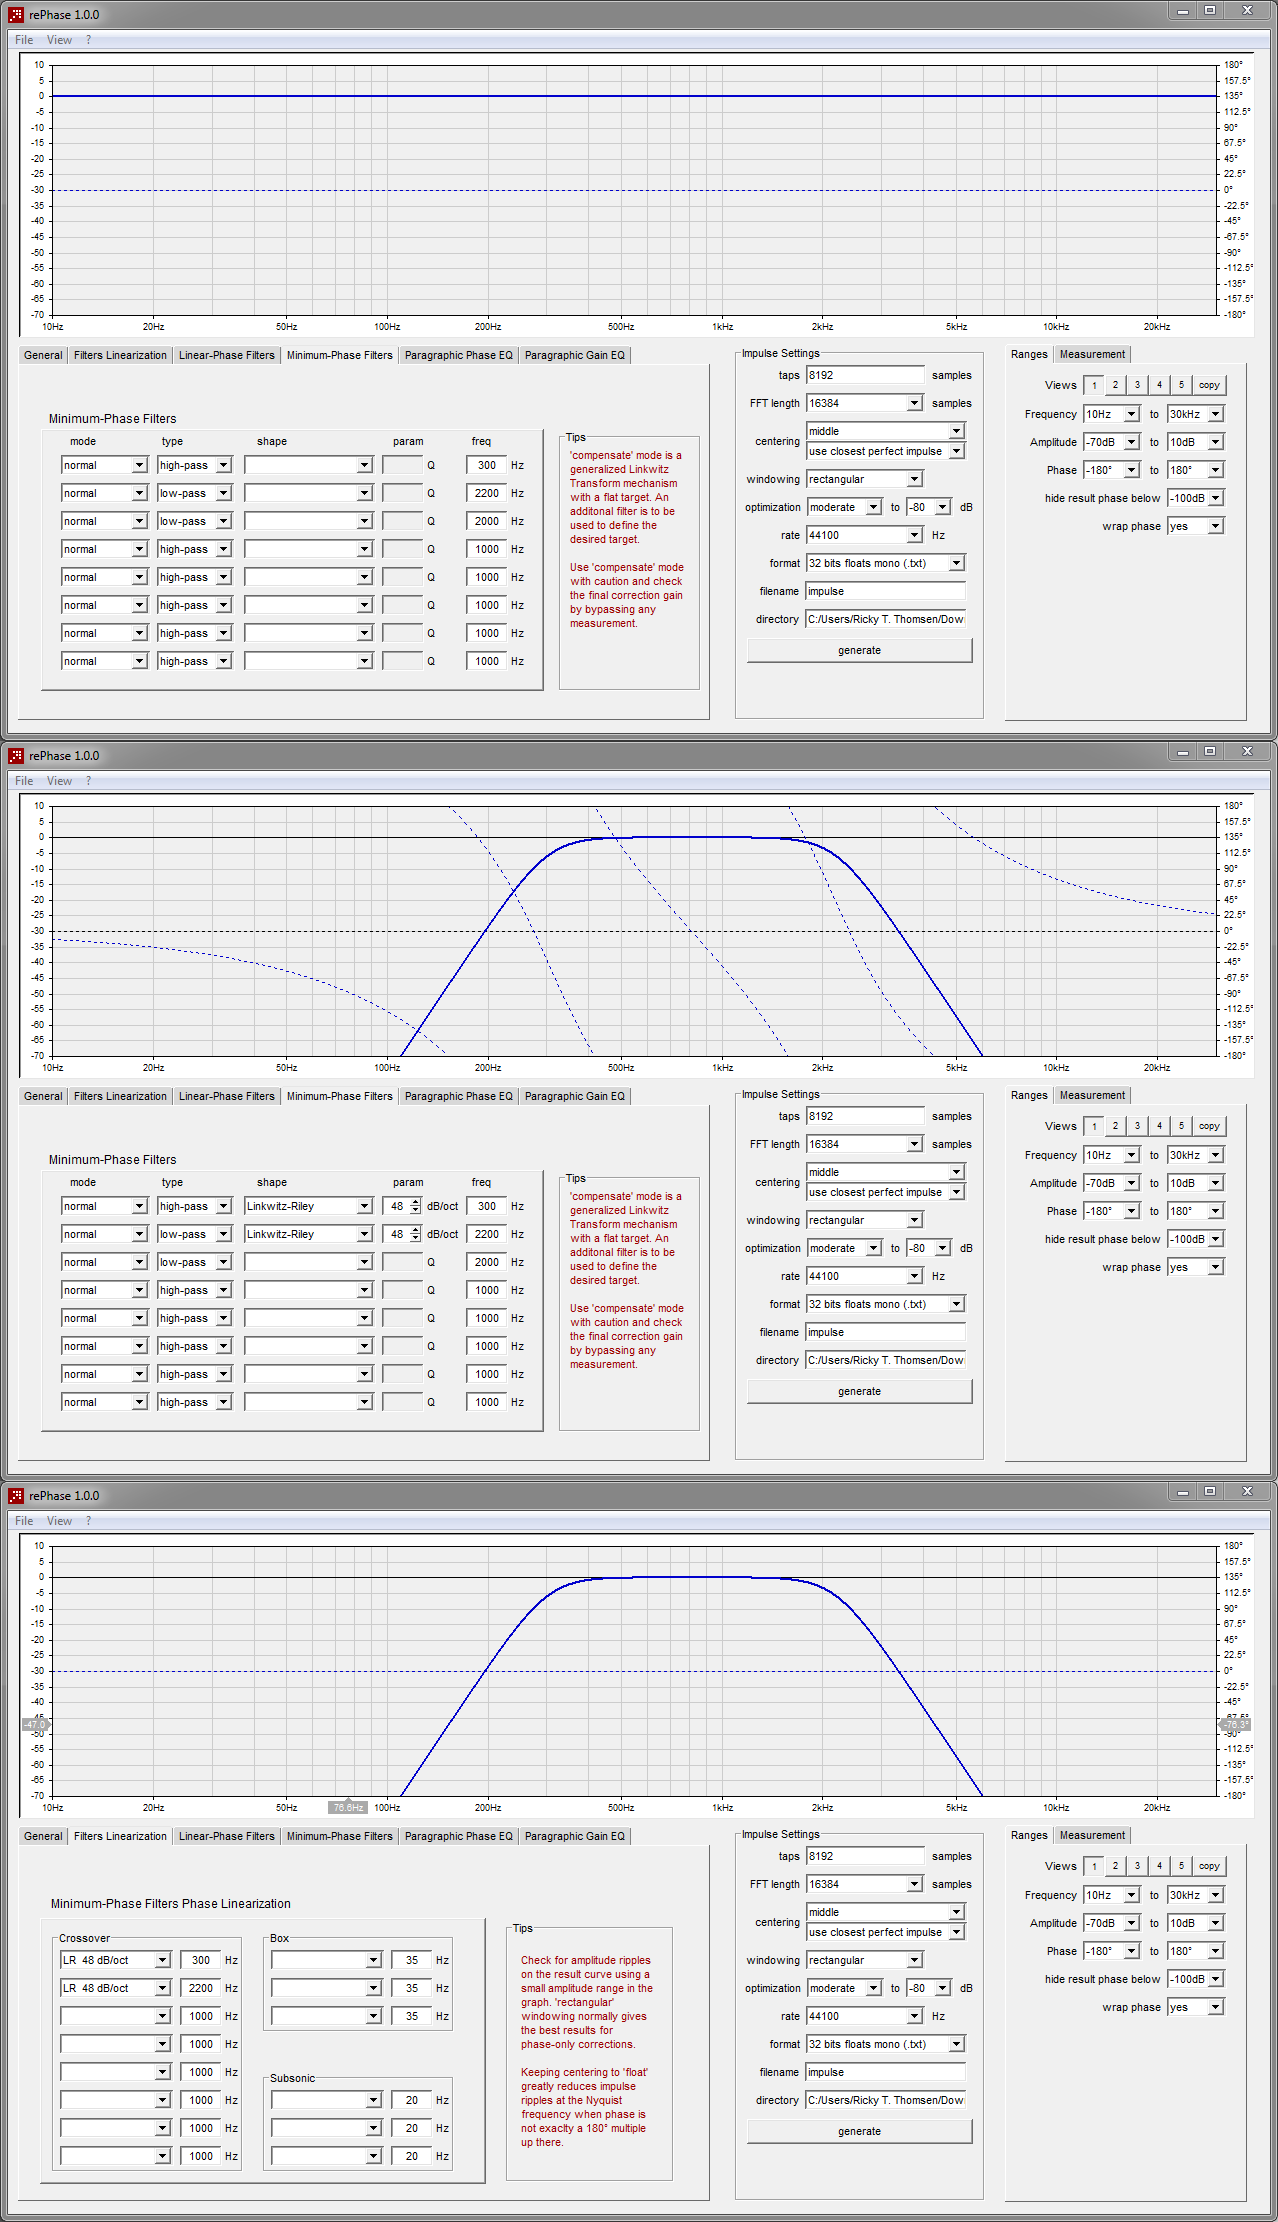
Task: Open Paragraphic Phase EQ tab in middle window
Action: [458, 1096]
